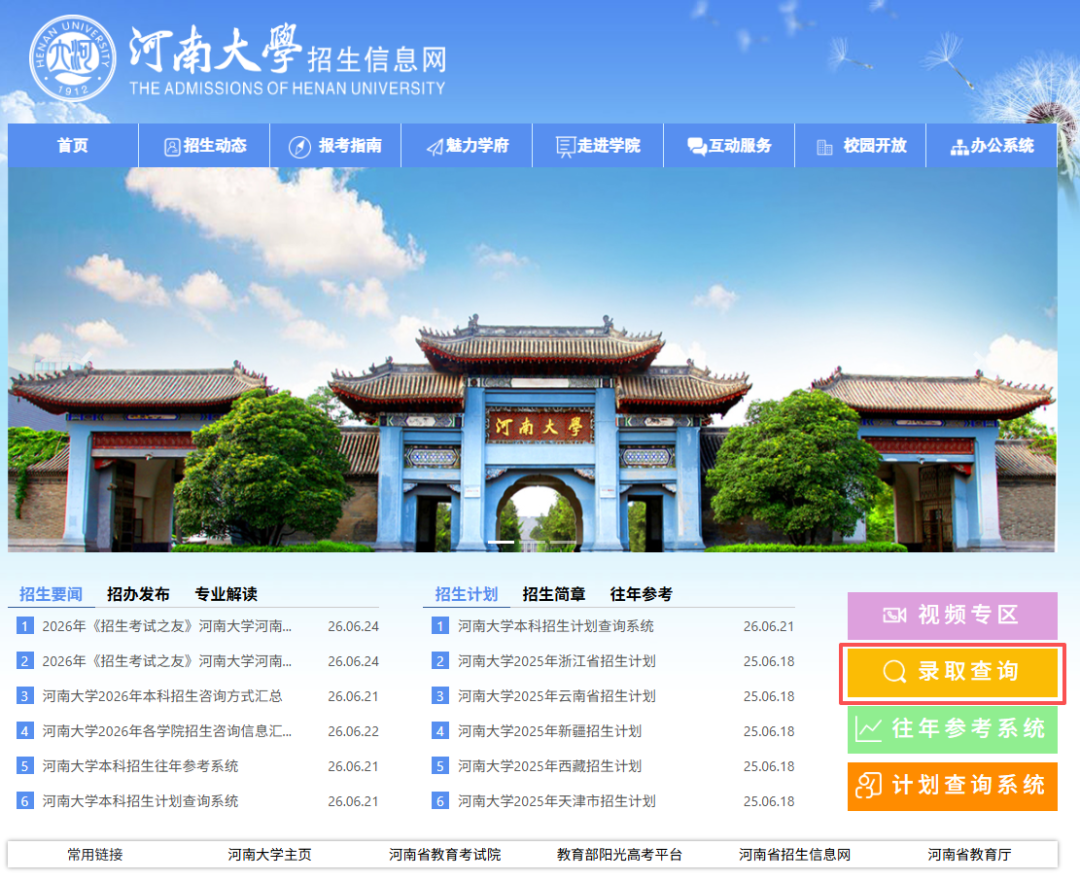
Task: Click number 2 badge beside 浙江省招生计划
Action: pos(440,661)
